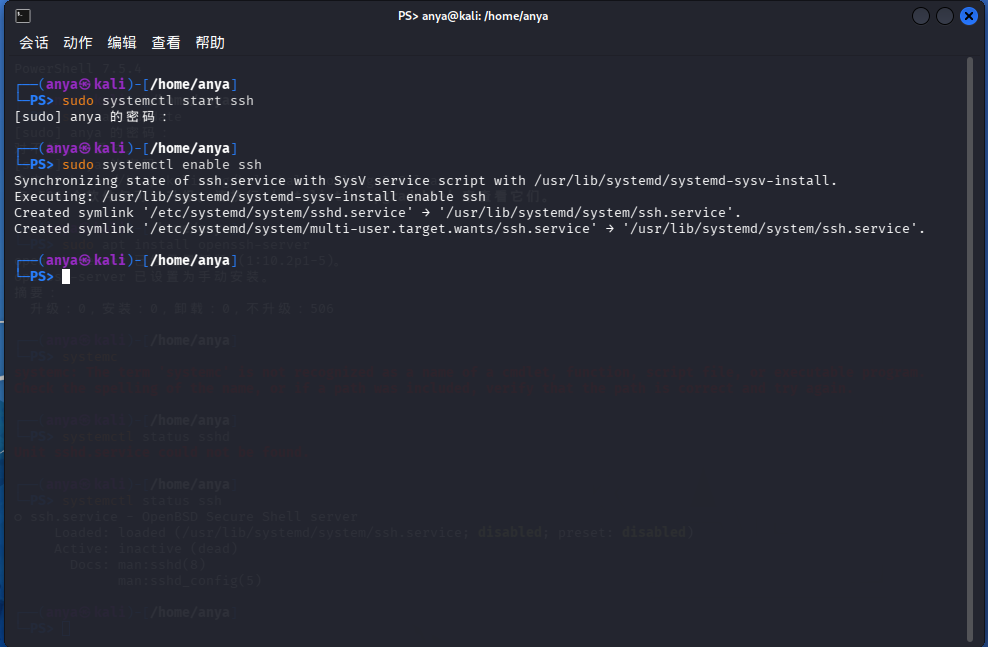
Task: Open the 会话 menu
Action: click(34, 43)
